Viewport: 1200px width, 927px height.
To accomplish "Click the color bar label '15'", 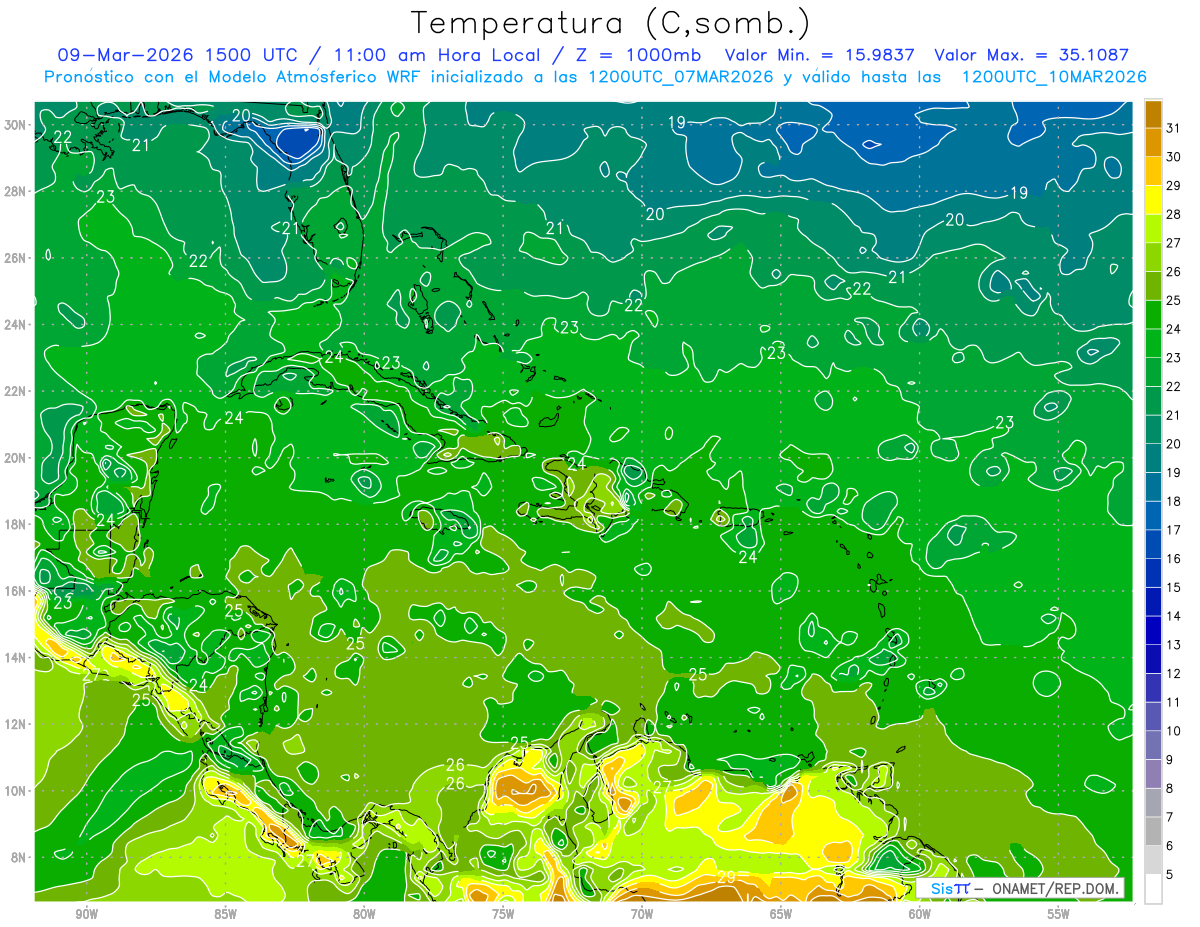I will coord(1173,587).
